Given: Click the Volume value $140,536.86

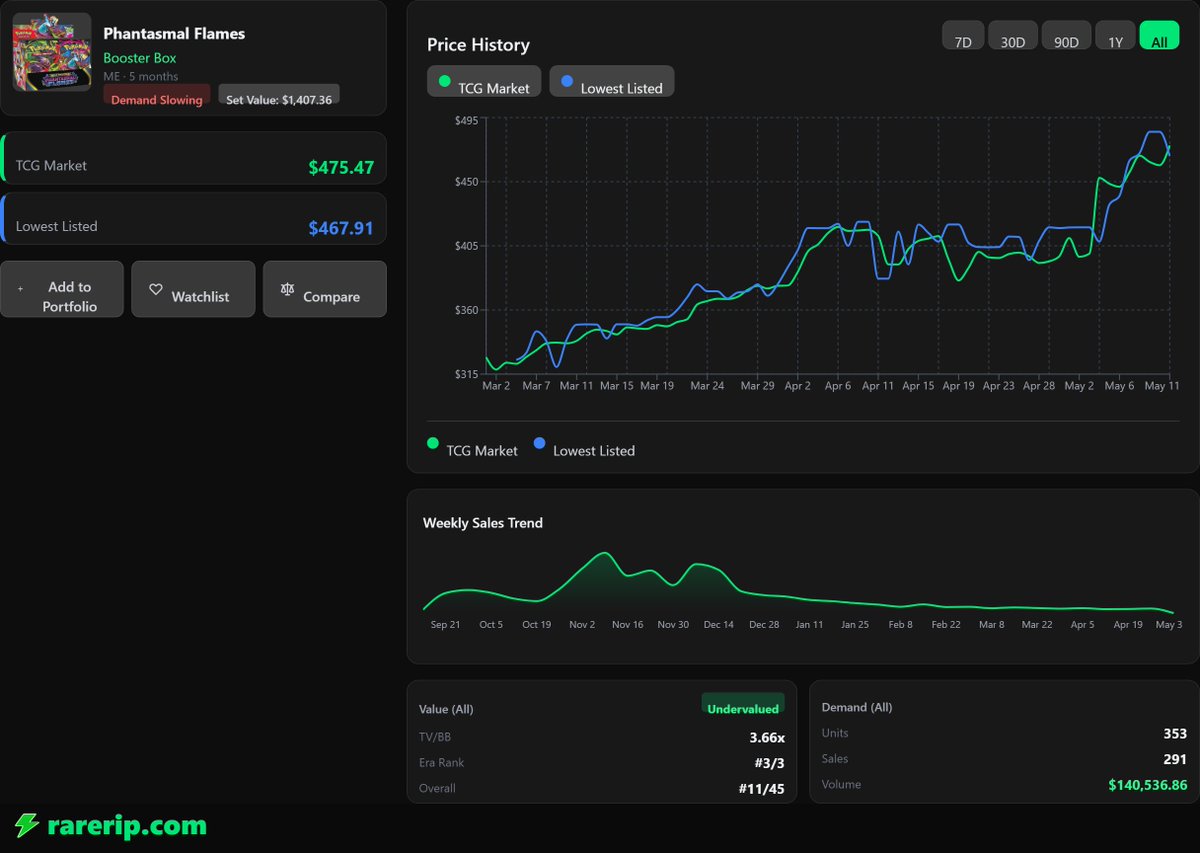Looking at the screenshot, I should point(1148,785).
